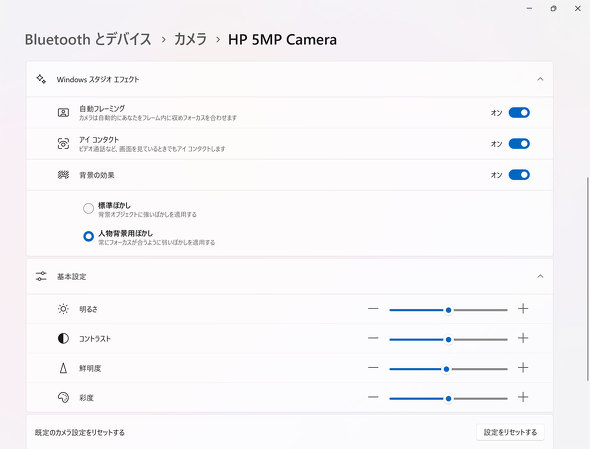Click 設定をリセットする button
Image resolution: width=590 pixels, height=449 pixels.
(510, 432)
